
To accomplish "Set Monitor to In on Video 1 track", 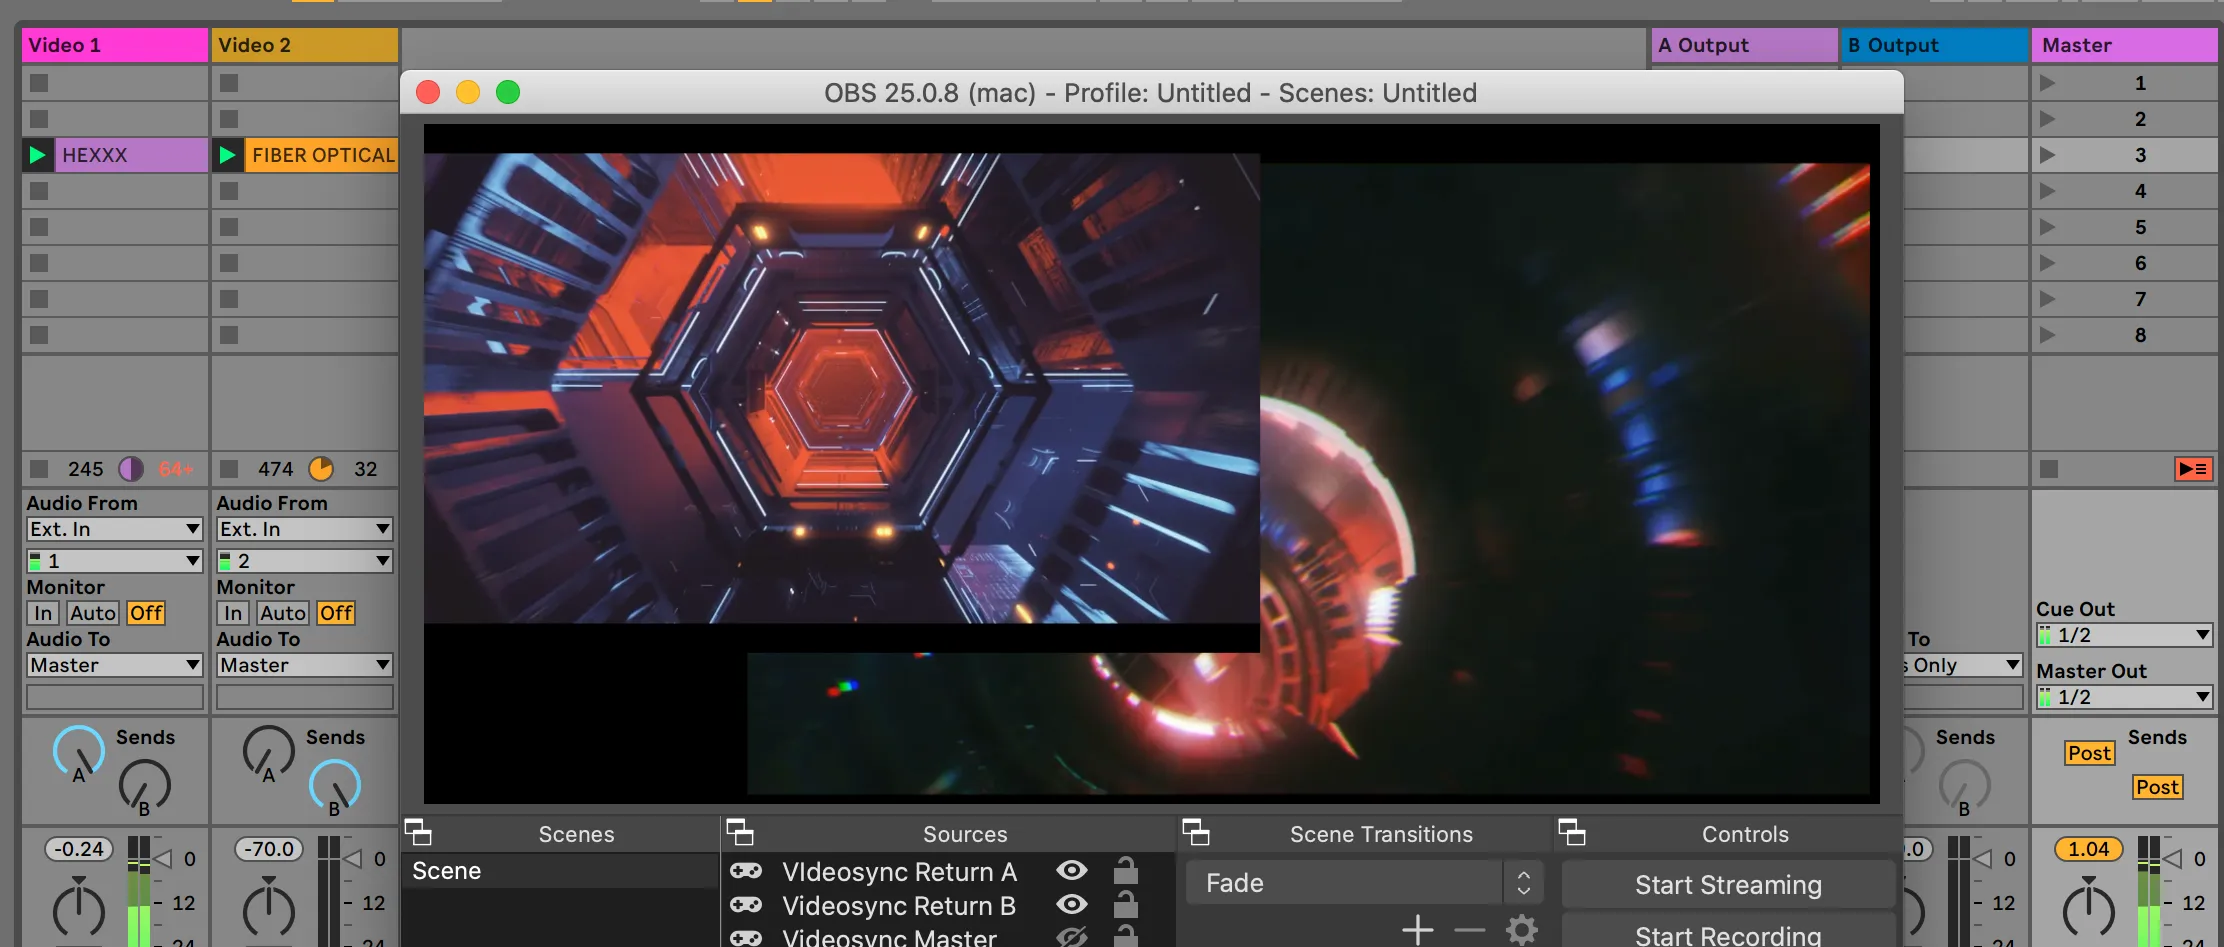I will (x=42, y=613).
